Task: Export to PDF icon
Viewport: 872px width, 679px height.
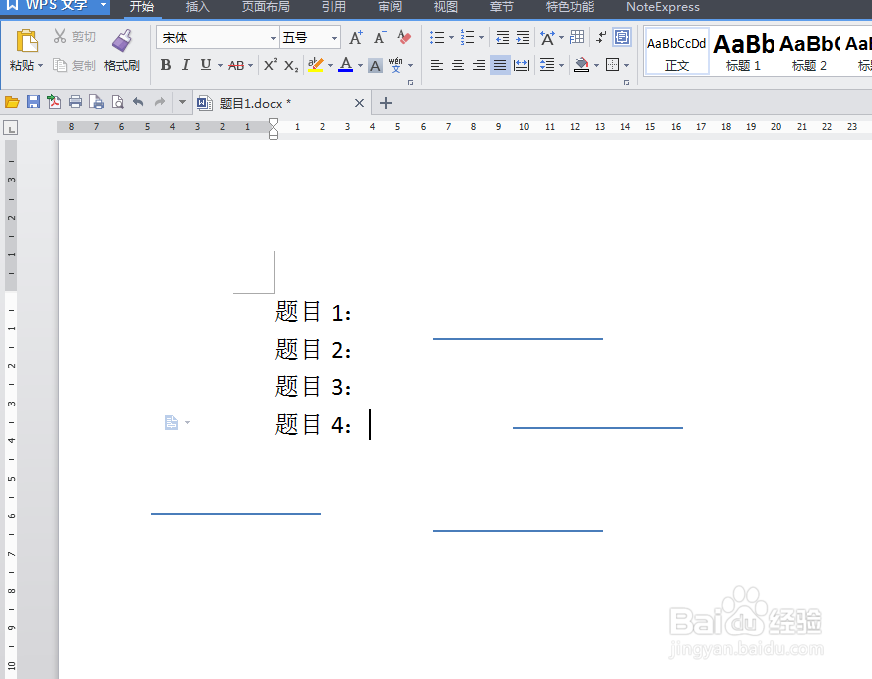Action: tap(54, 102)
